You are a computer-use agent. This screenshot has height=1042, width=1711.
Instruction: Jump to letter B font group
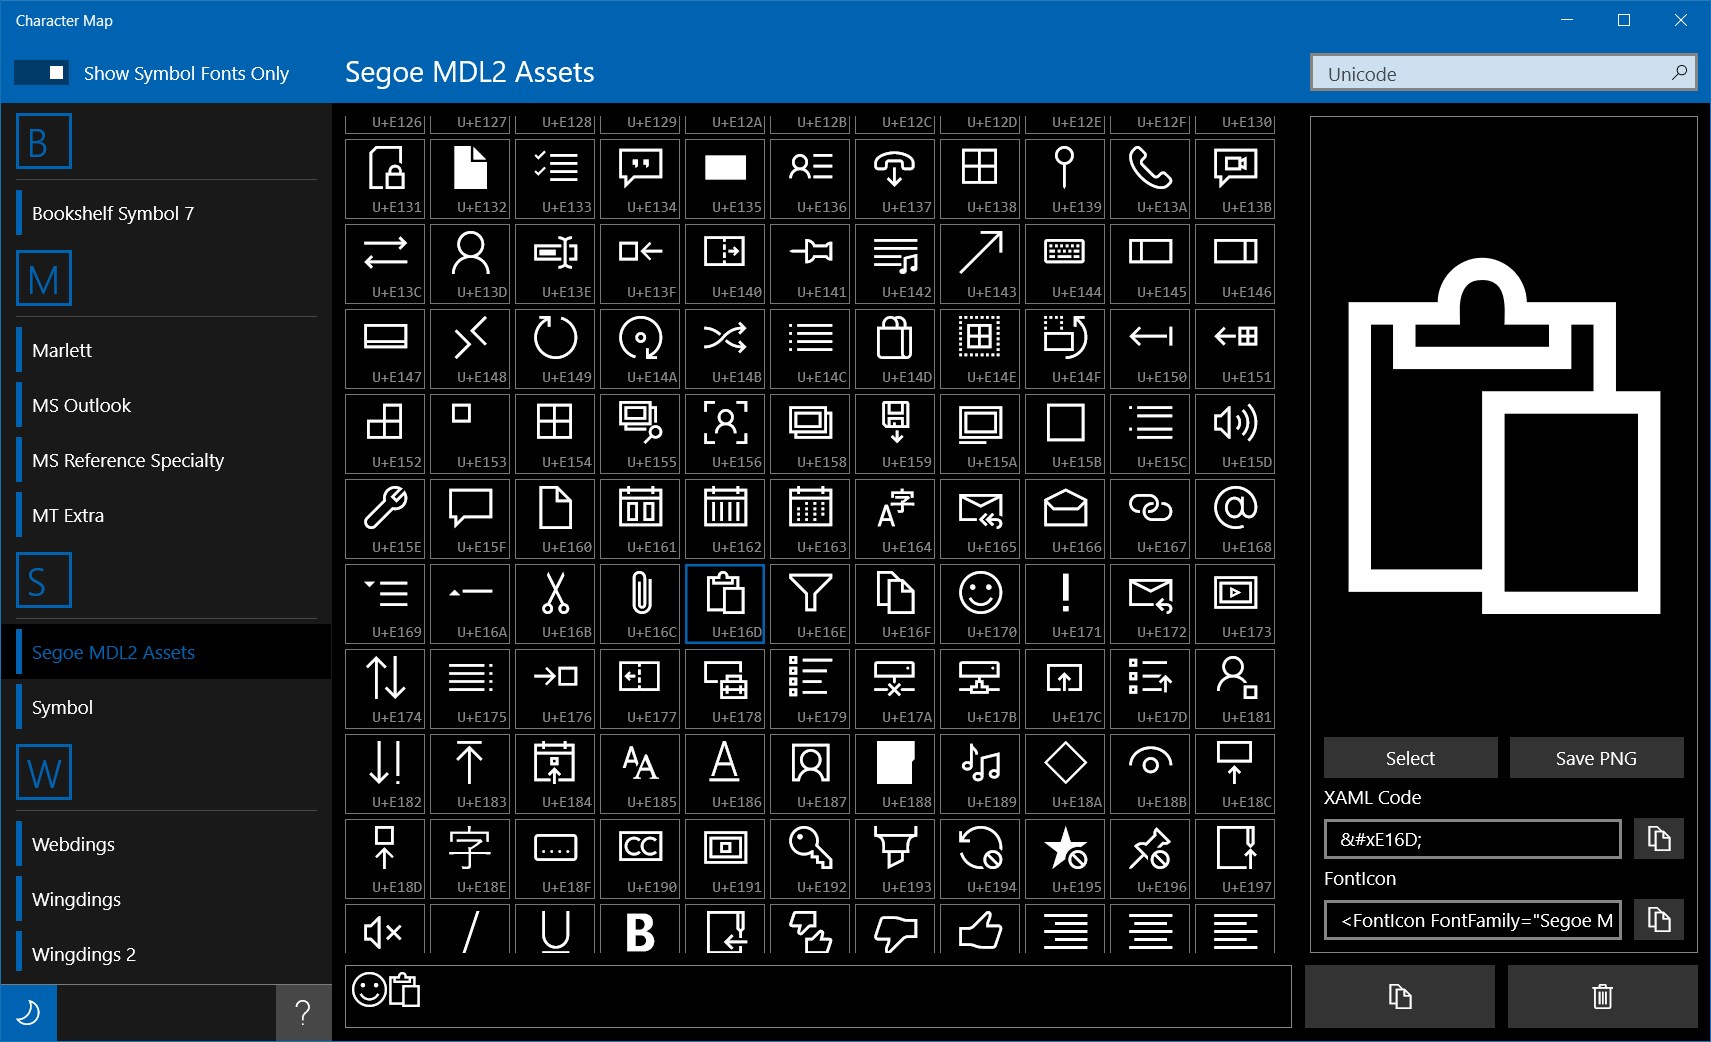44,141
